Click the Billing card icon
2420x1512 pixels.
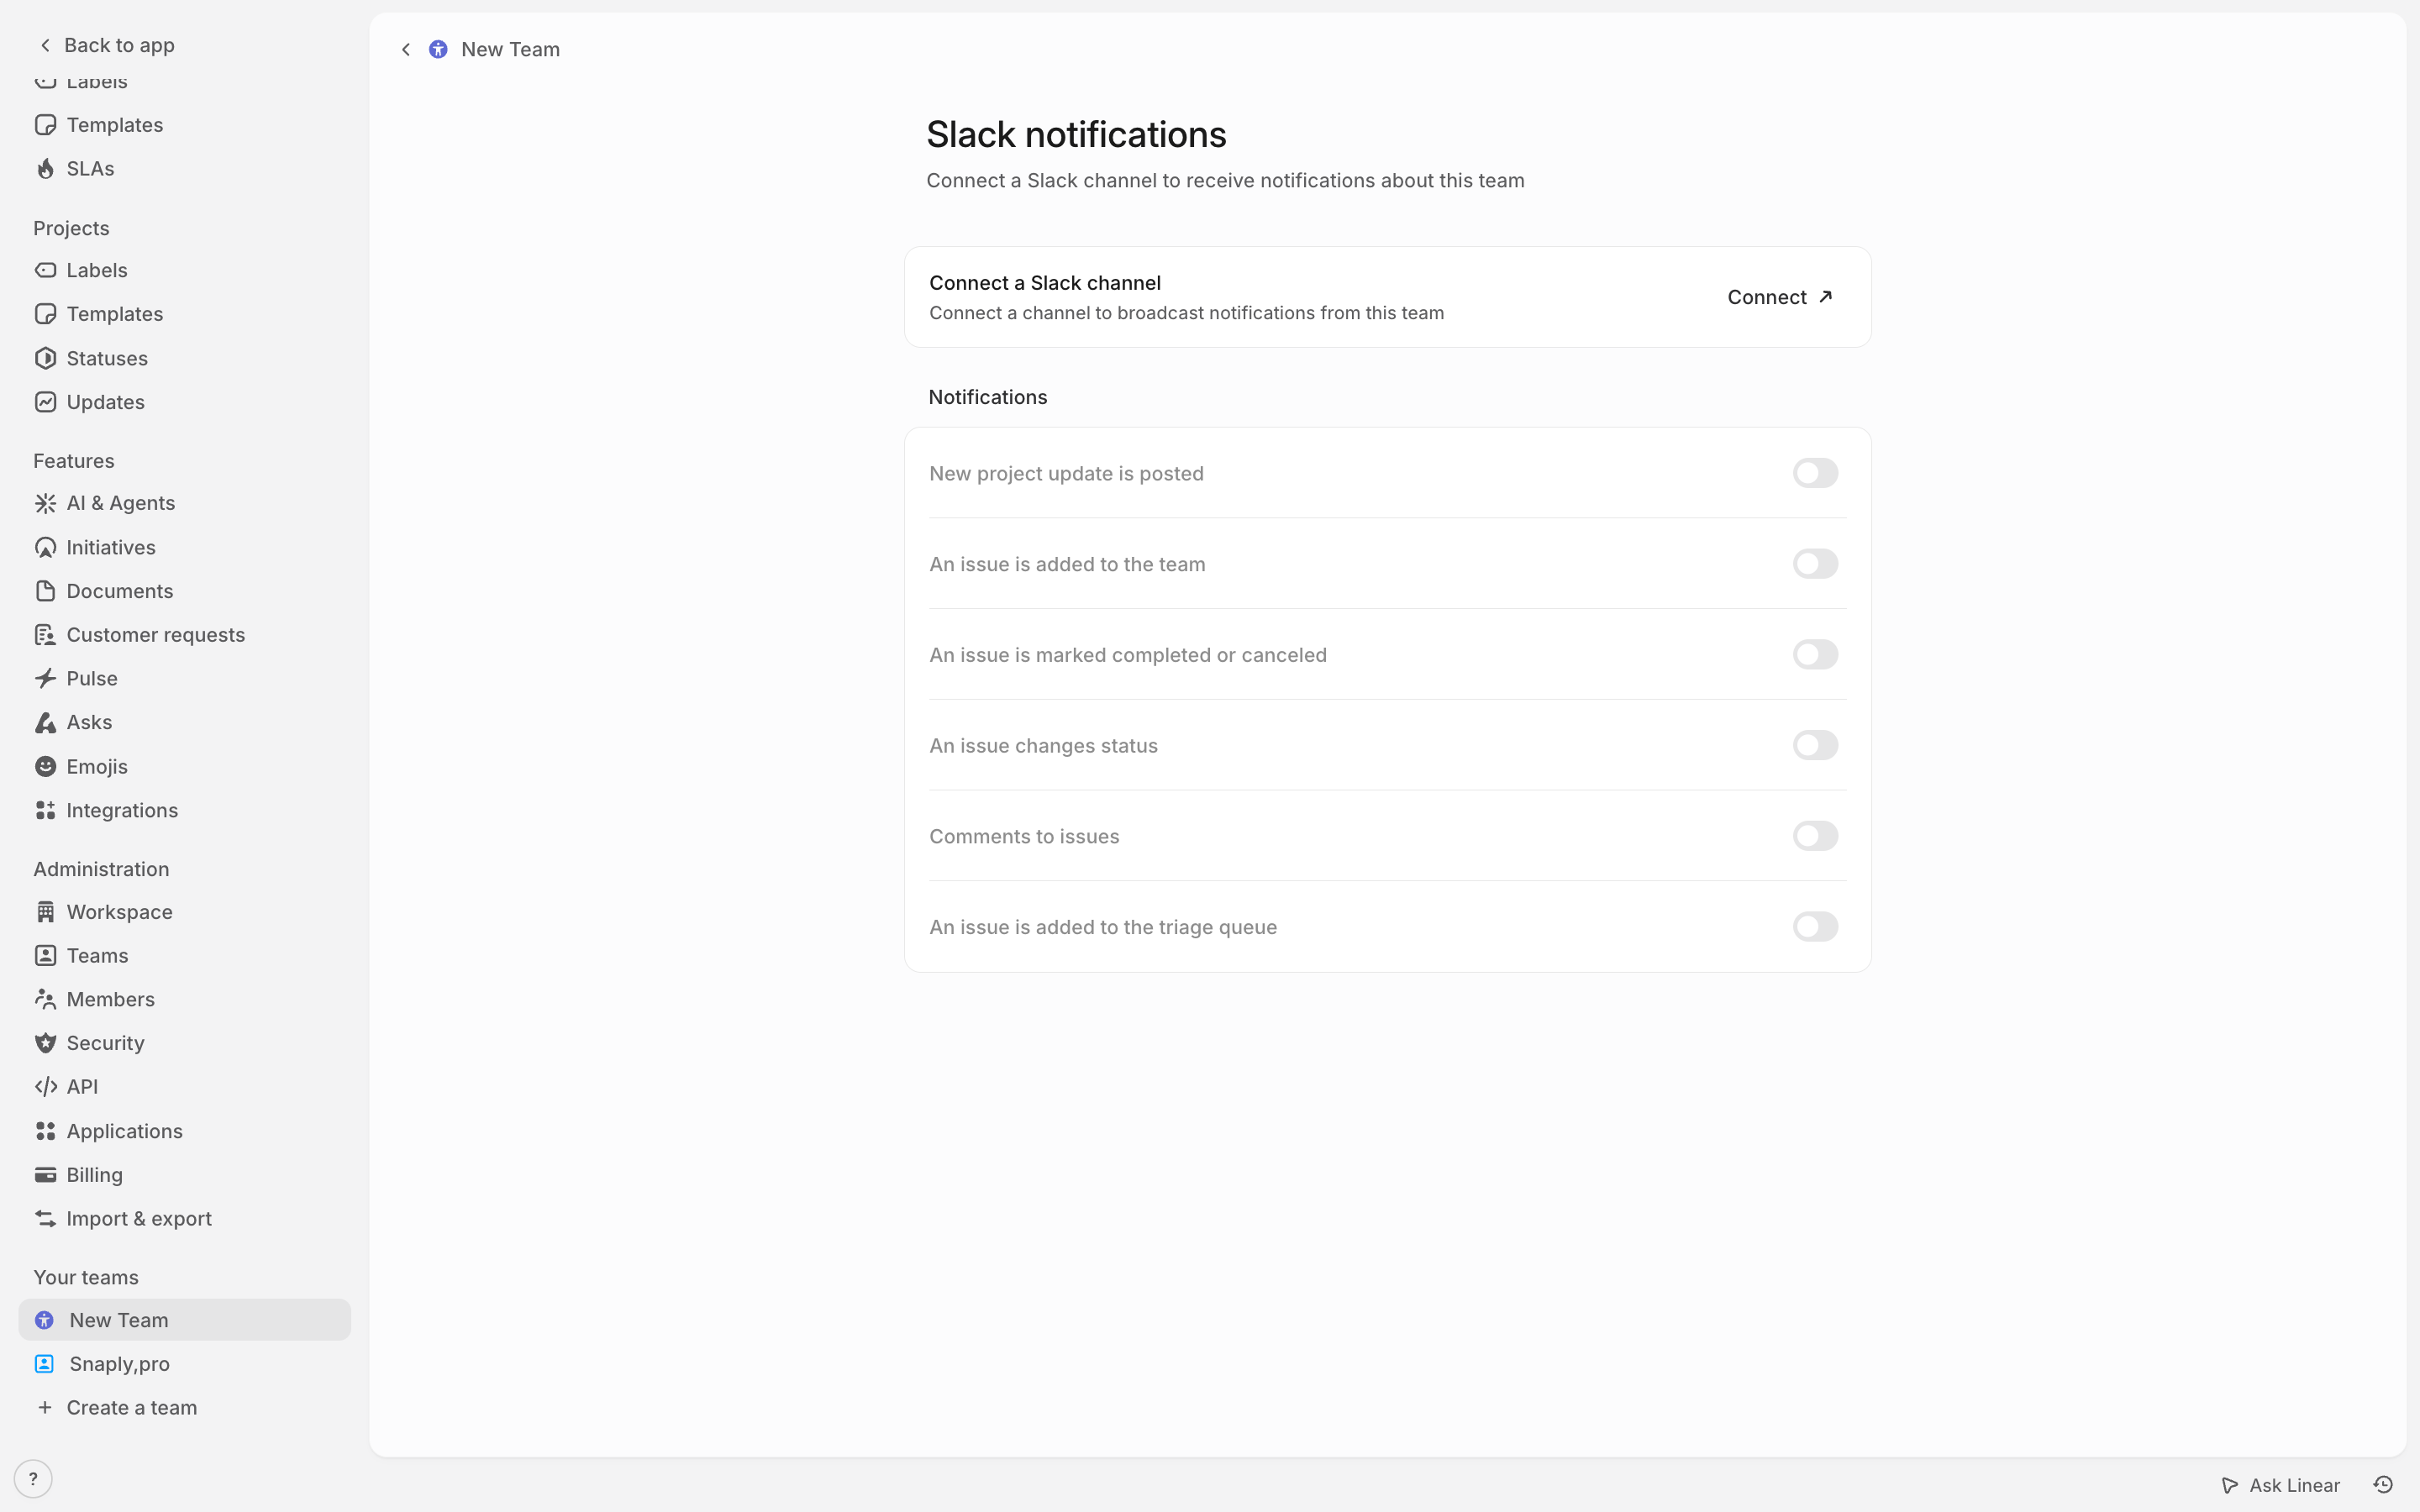pyautogui.click(x=45, y=1175)
